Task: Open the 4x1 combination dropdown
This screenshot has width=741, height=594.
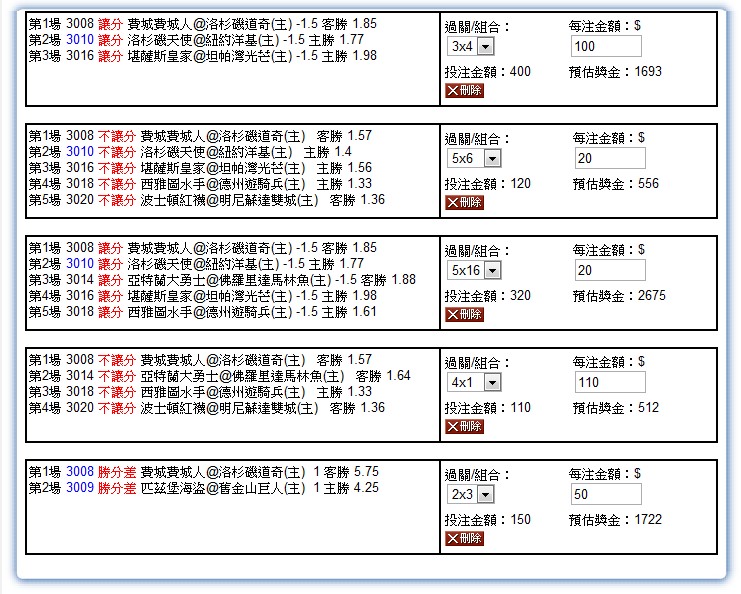Action: coord(474,382)
